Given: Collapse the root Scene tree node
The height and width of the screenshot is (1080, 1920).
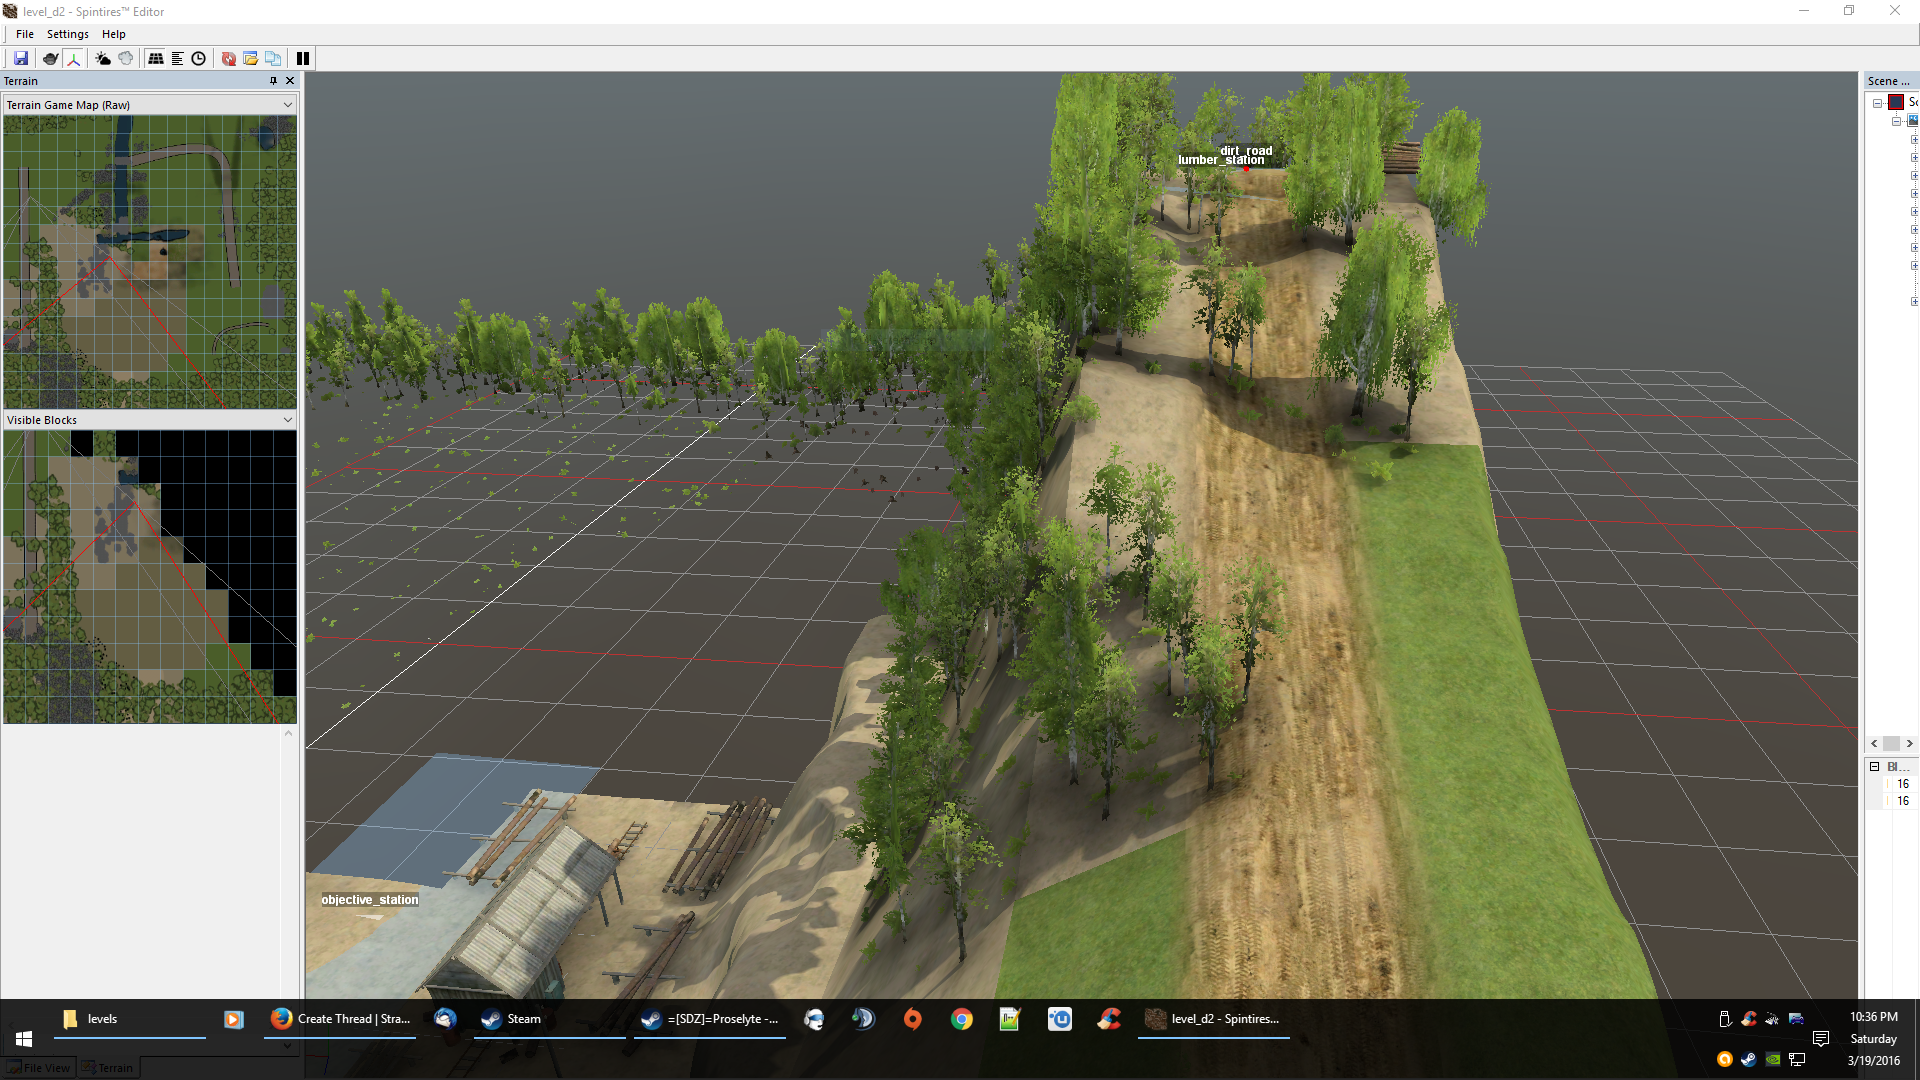Looking at the screenshot, I should (1877, 103).
